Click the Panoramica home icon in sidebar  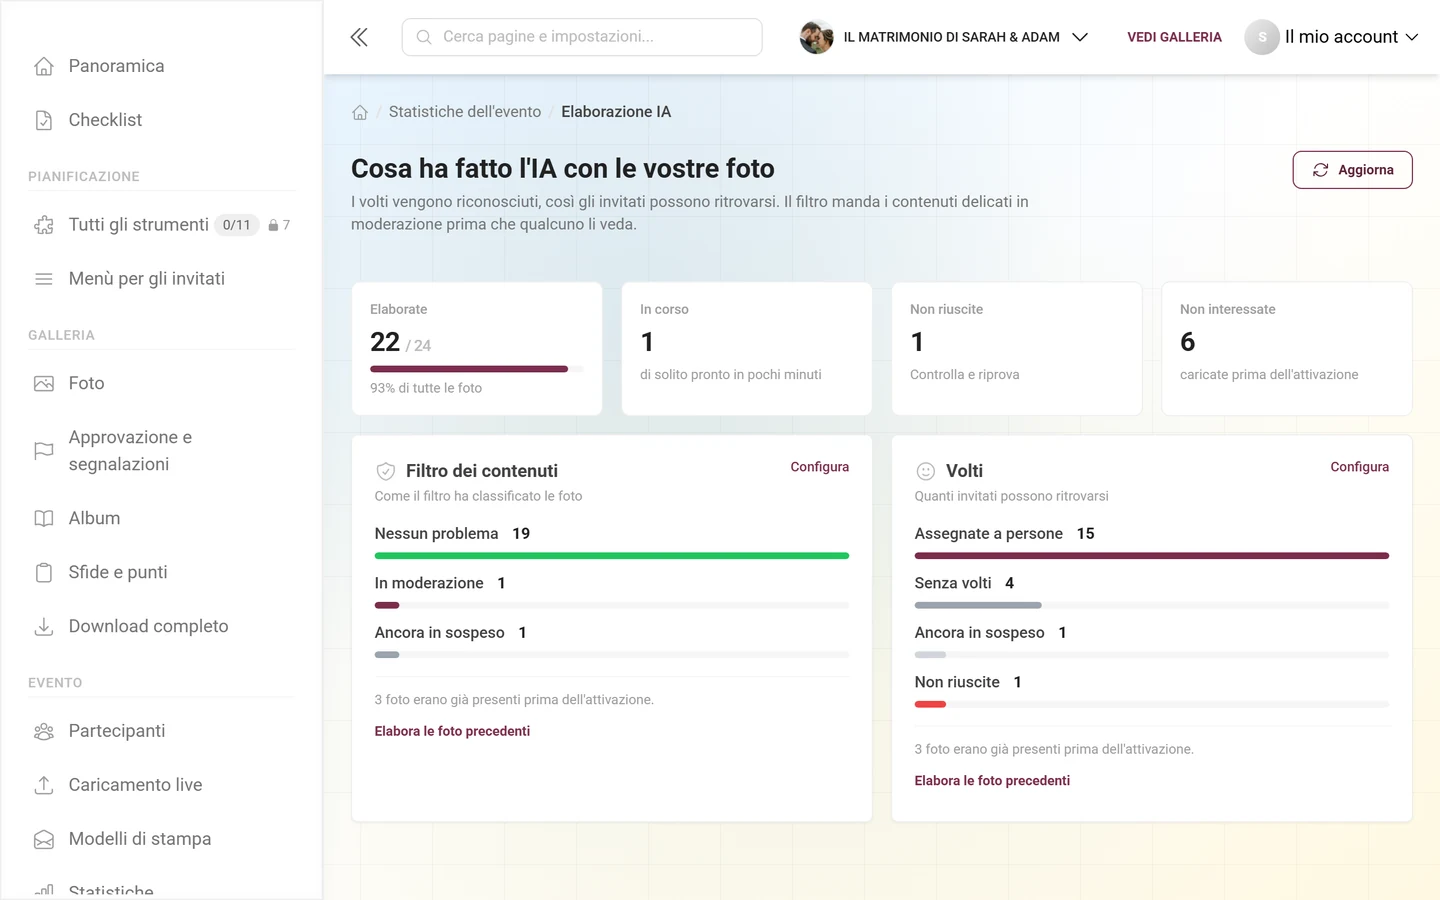coord(44,66)
